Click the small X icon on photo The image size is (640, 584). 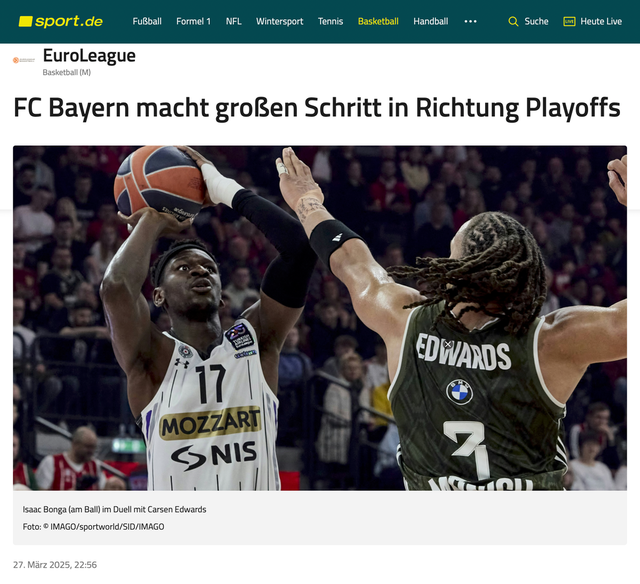(448, 344)
